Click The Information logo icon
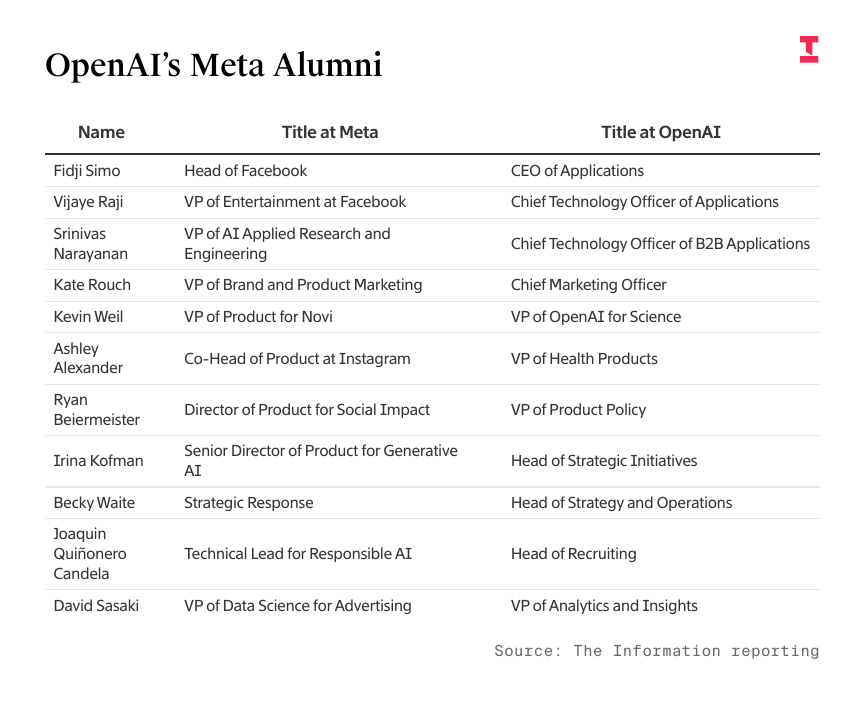The width and height of the screenshot is (866, 704). [x=809, y=50]
